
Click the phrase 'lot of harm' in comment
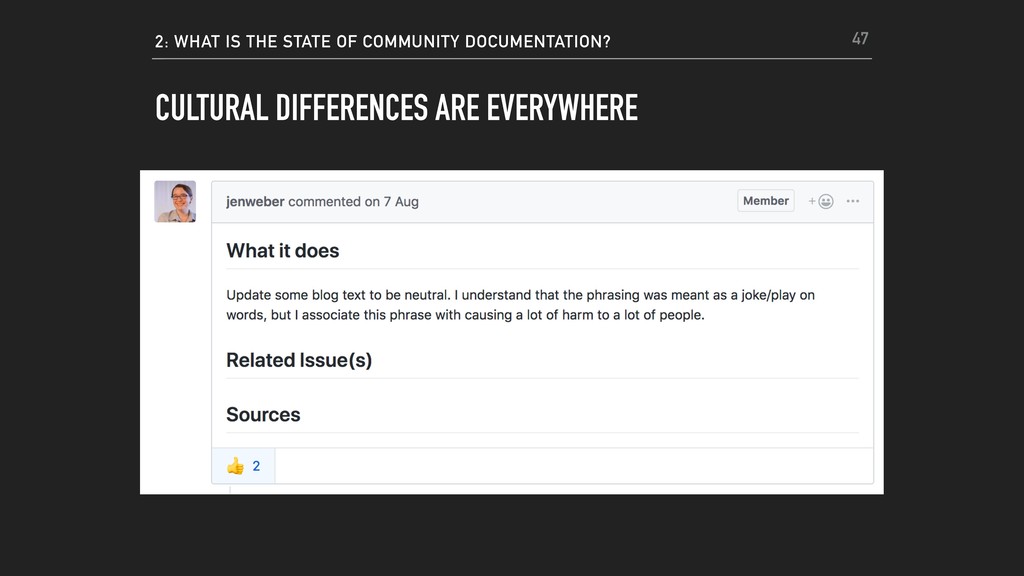point(559,315)
